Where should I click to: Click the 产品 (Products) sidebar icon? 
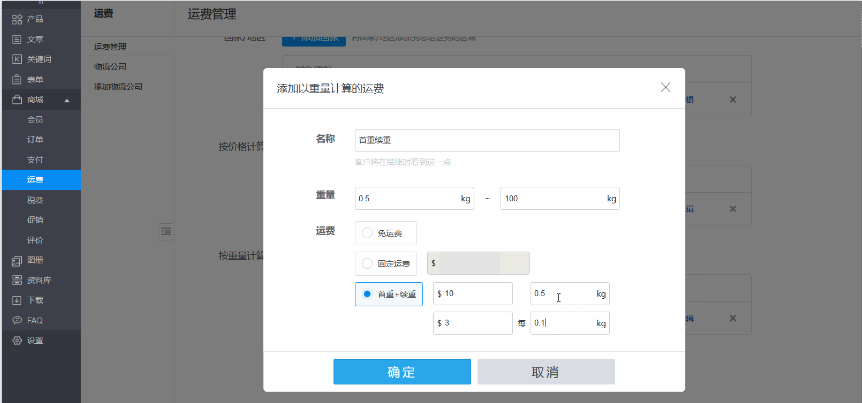17,19
